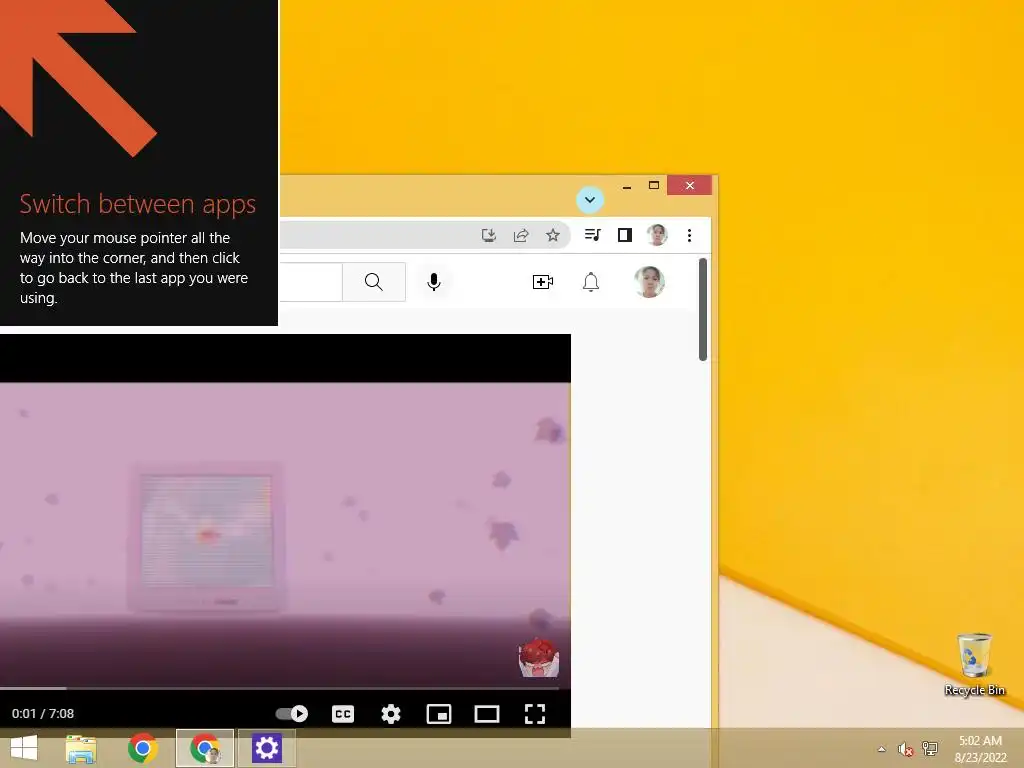Open YouTube create video icon
Screen dimensions: 1024x768
543,281
